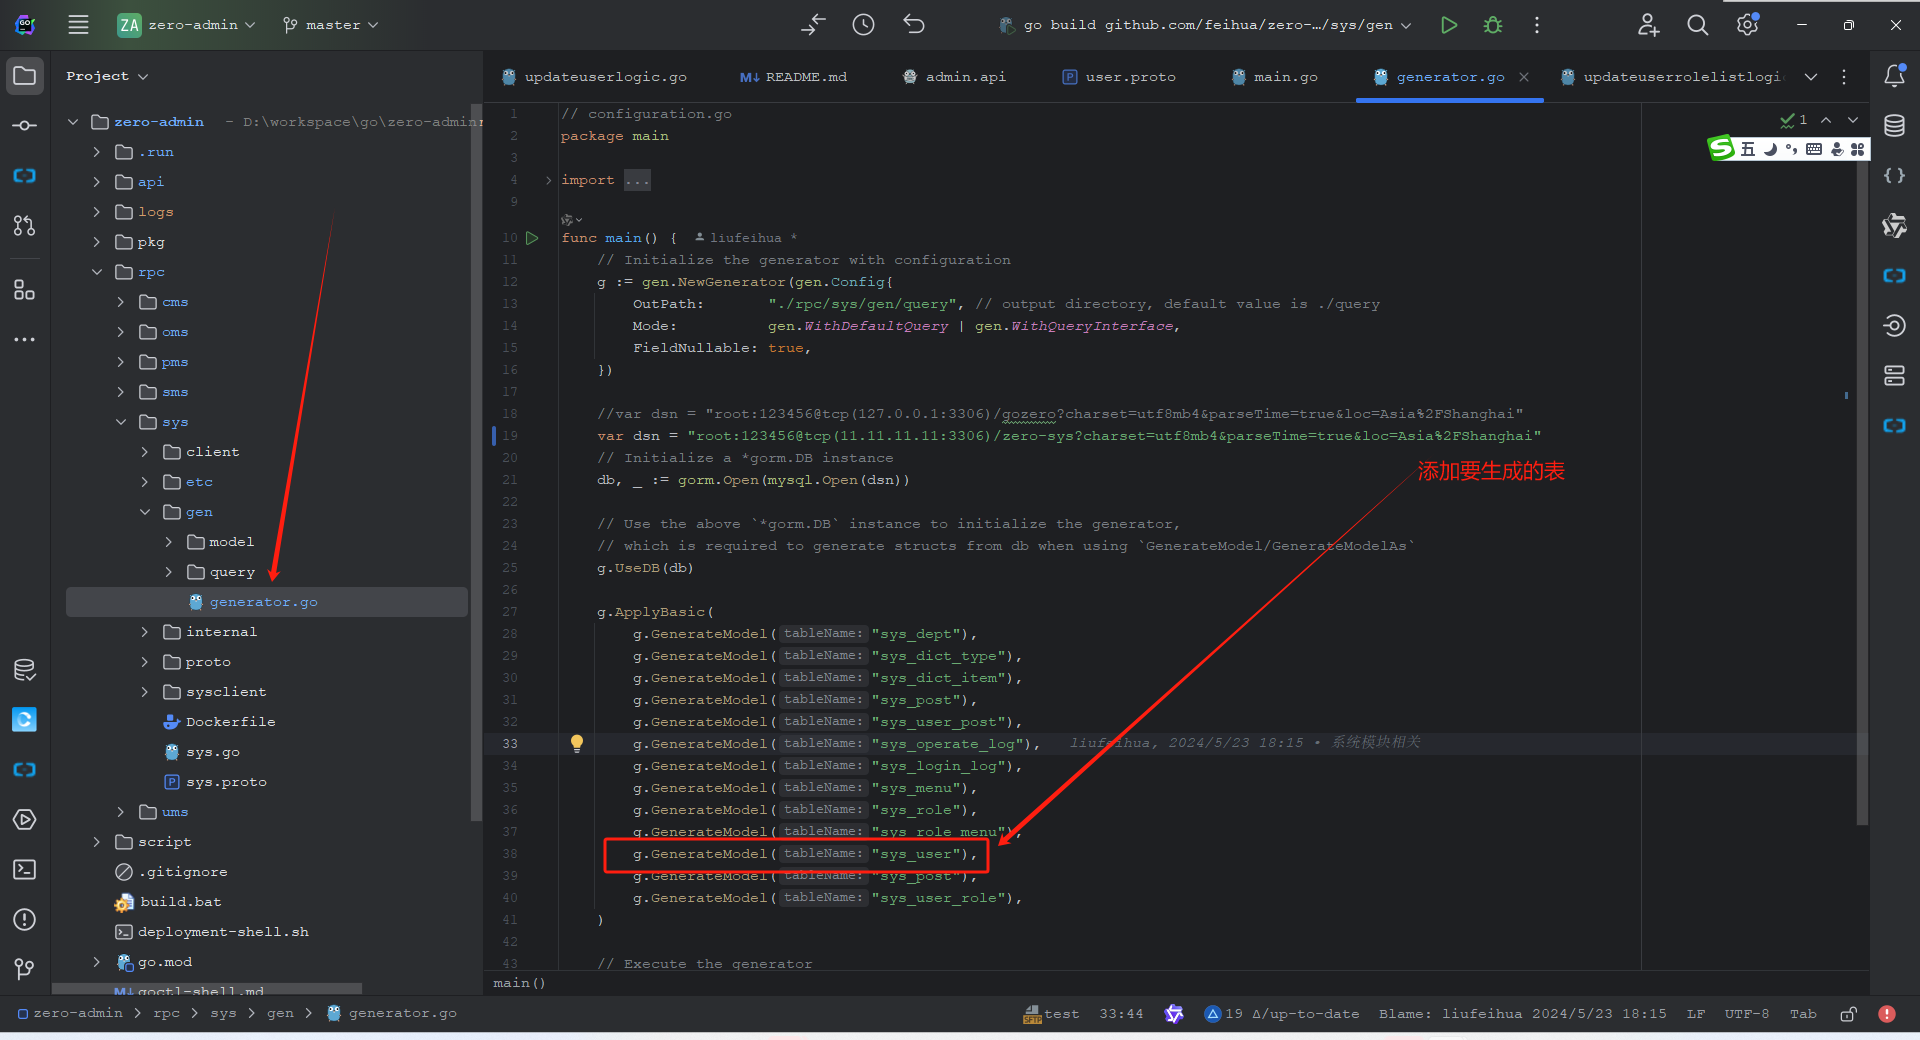Open the Git tool window icon

(x=25, y=968)
